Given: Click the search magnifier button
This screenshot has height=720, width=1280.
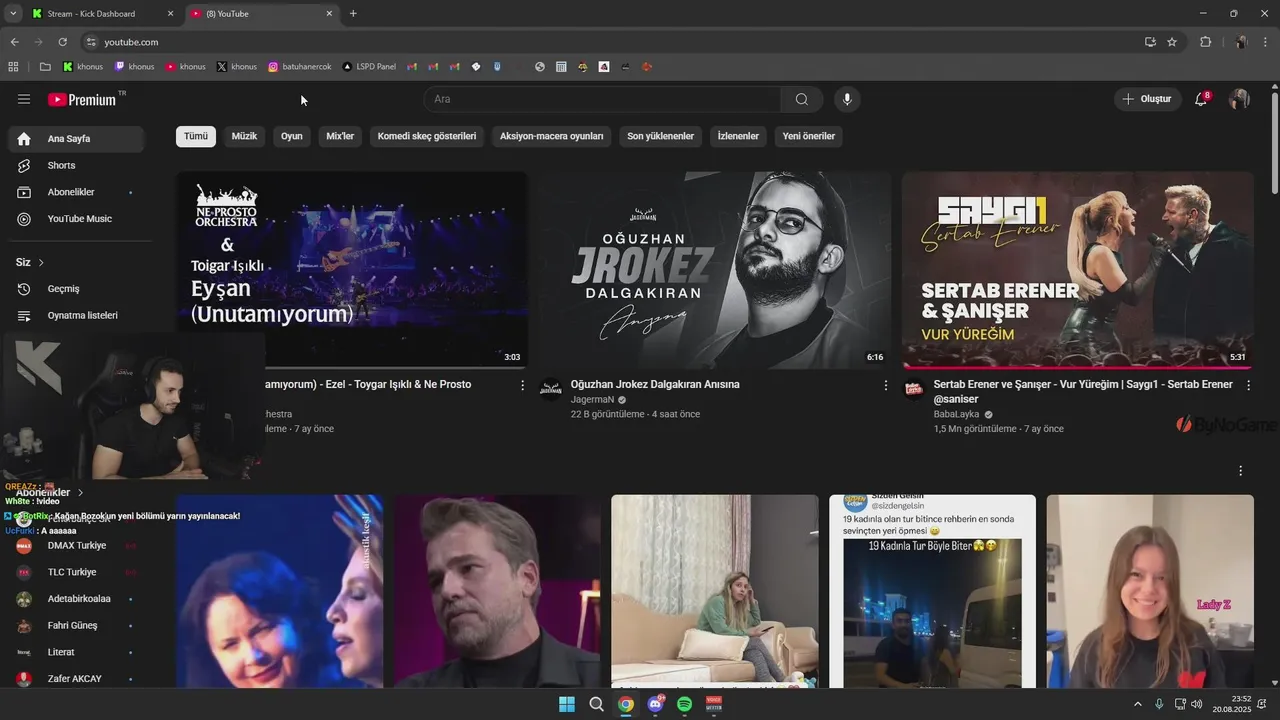Looking at the screenshot, I should tap(802, 99).
